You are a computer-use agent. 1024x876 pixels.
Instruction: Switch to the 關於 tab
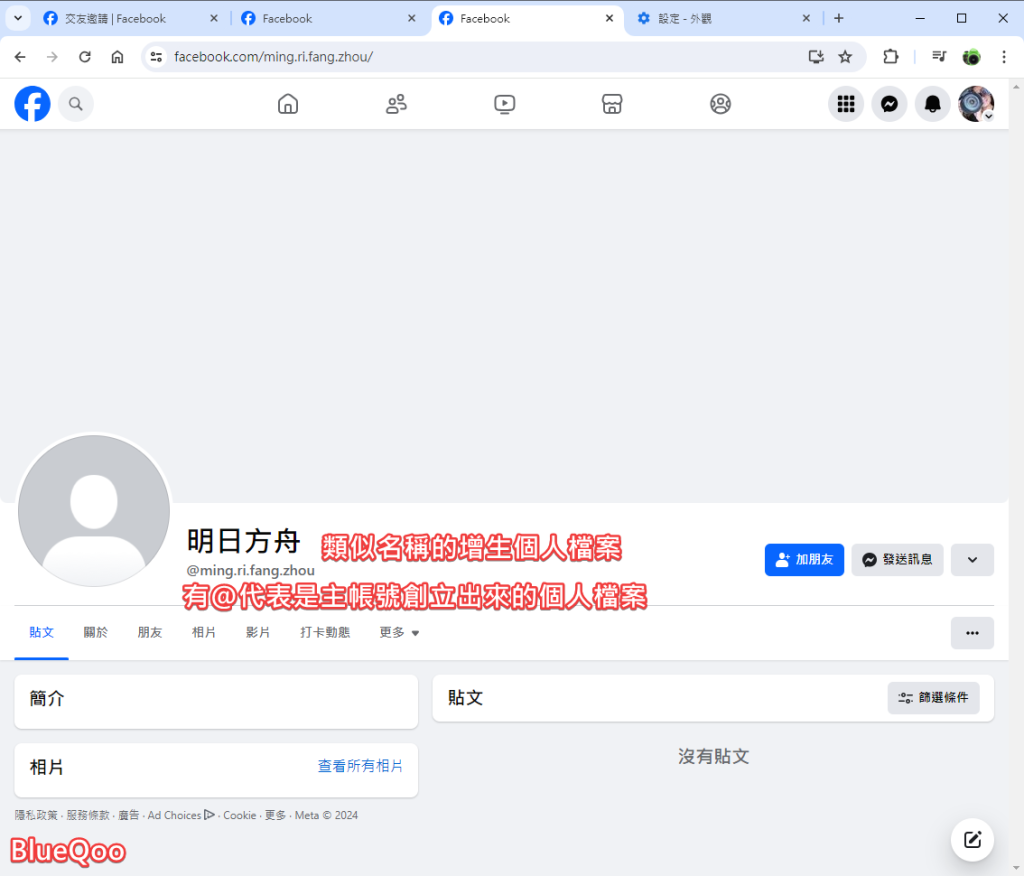click(96, 633)
